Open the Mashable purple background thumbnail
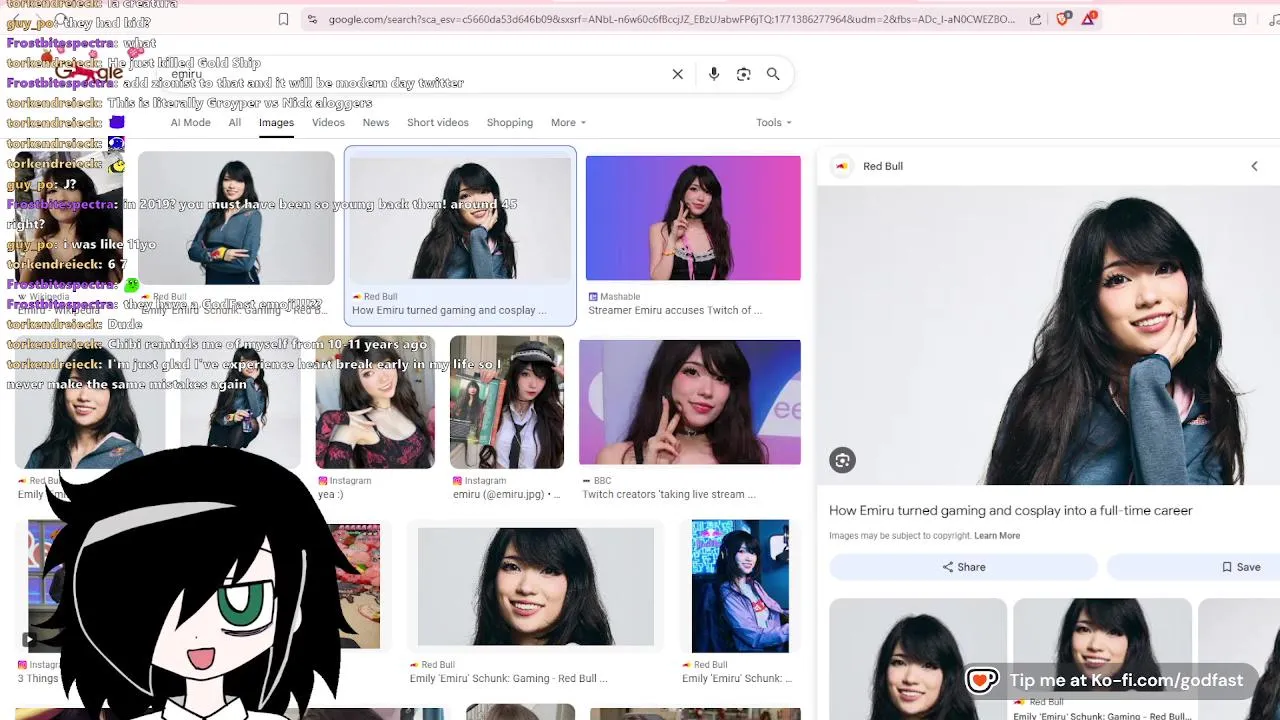Viewport: 1280px width, 720px height. coord(693,218)
